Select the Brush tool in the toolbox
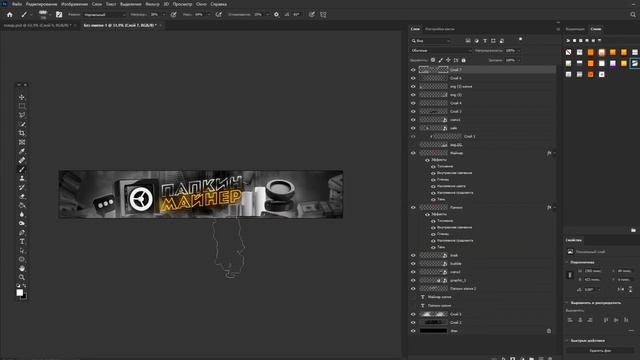 (22, 169)
